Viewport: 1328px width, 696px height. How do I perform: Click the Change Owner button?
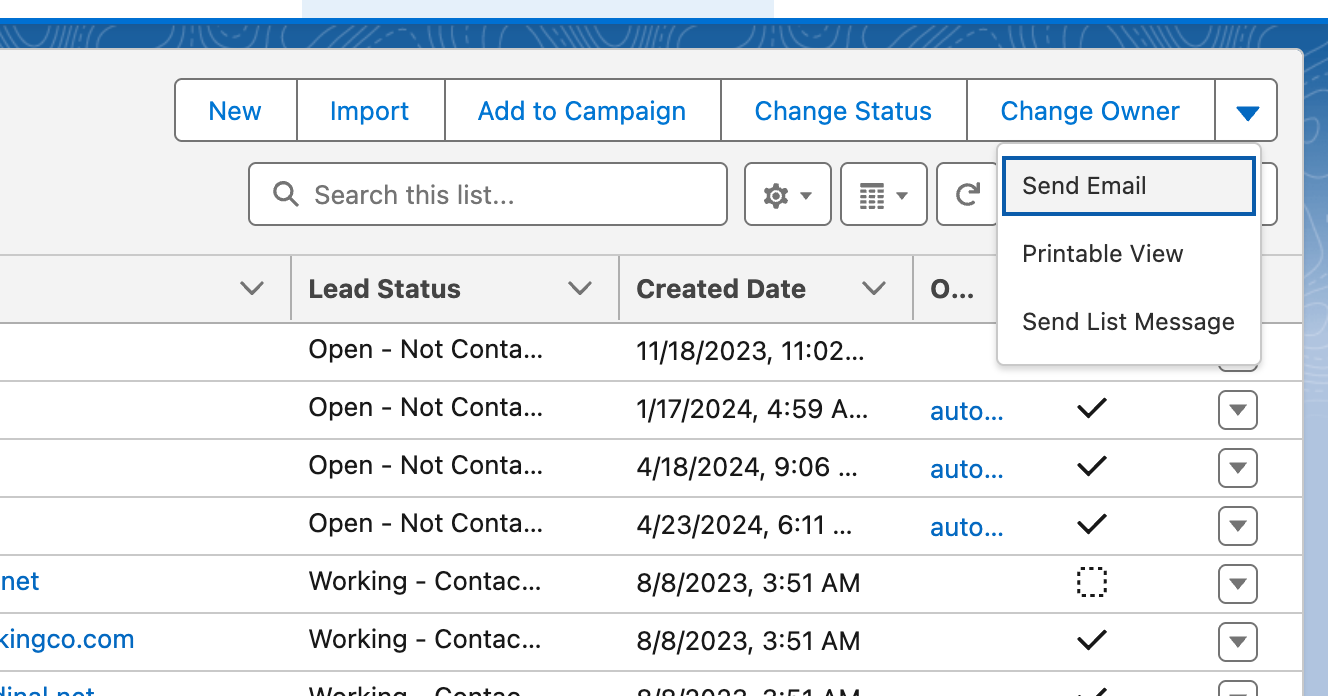click(x=1090, y=111)
